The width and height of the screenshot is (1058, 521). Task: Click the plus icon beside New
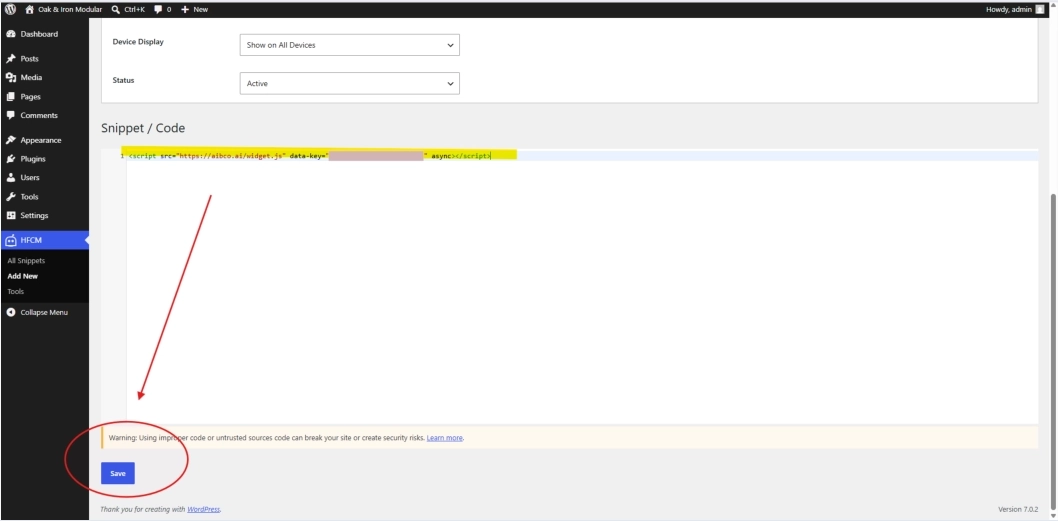(185, 9)
